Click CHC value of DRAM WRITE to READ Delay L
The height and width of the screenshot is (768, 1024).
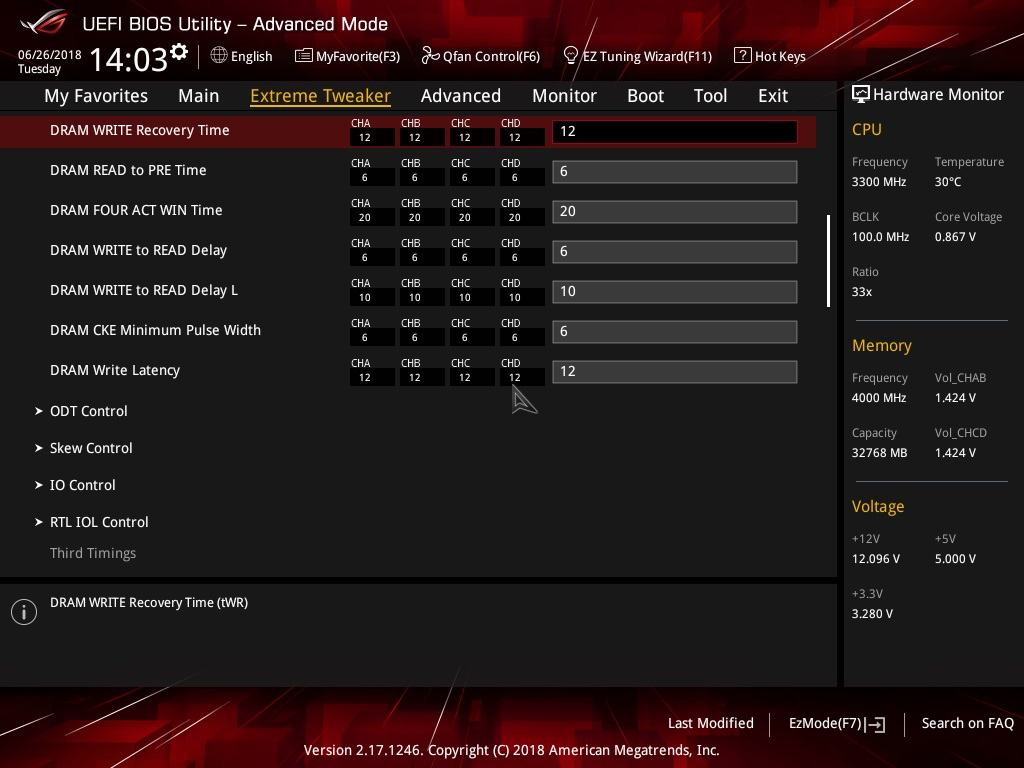click(x=464, y=298)
